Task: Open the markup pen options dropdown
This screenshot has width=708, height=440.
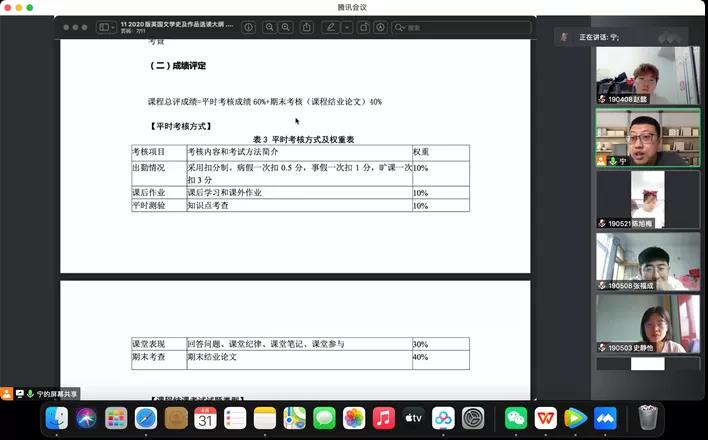Action: click(345, 27)
